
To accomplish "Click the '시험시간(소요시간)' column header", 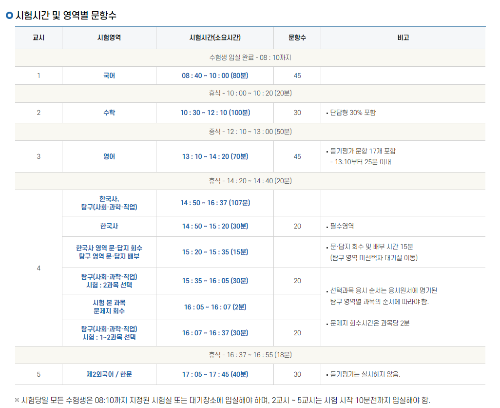I will [215, 38].
